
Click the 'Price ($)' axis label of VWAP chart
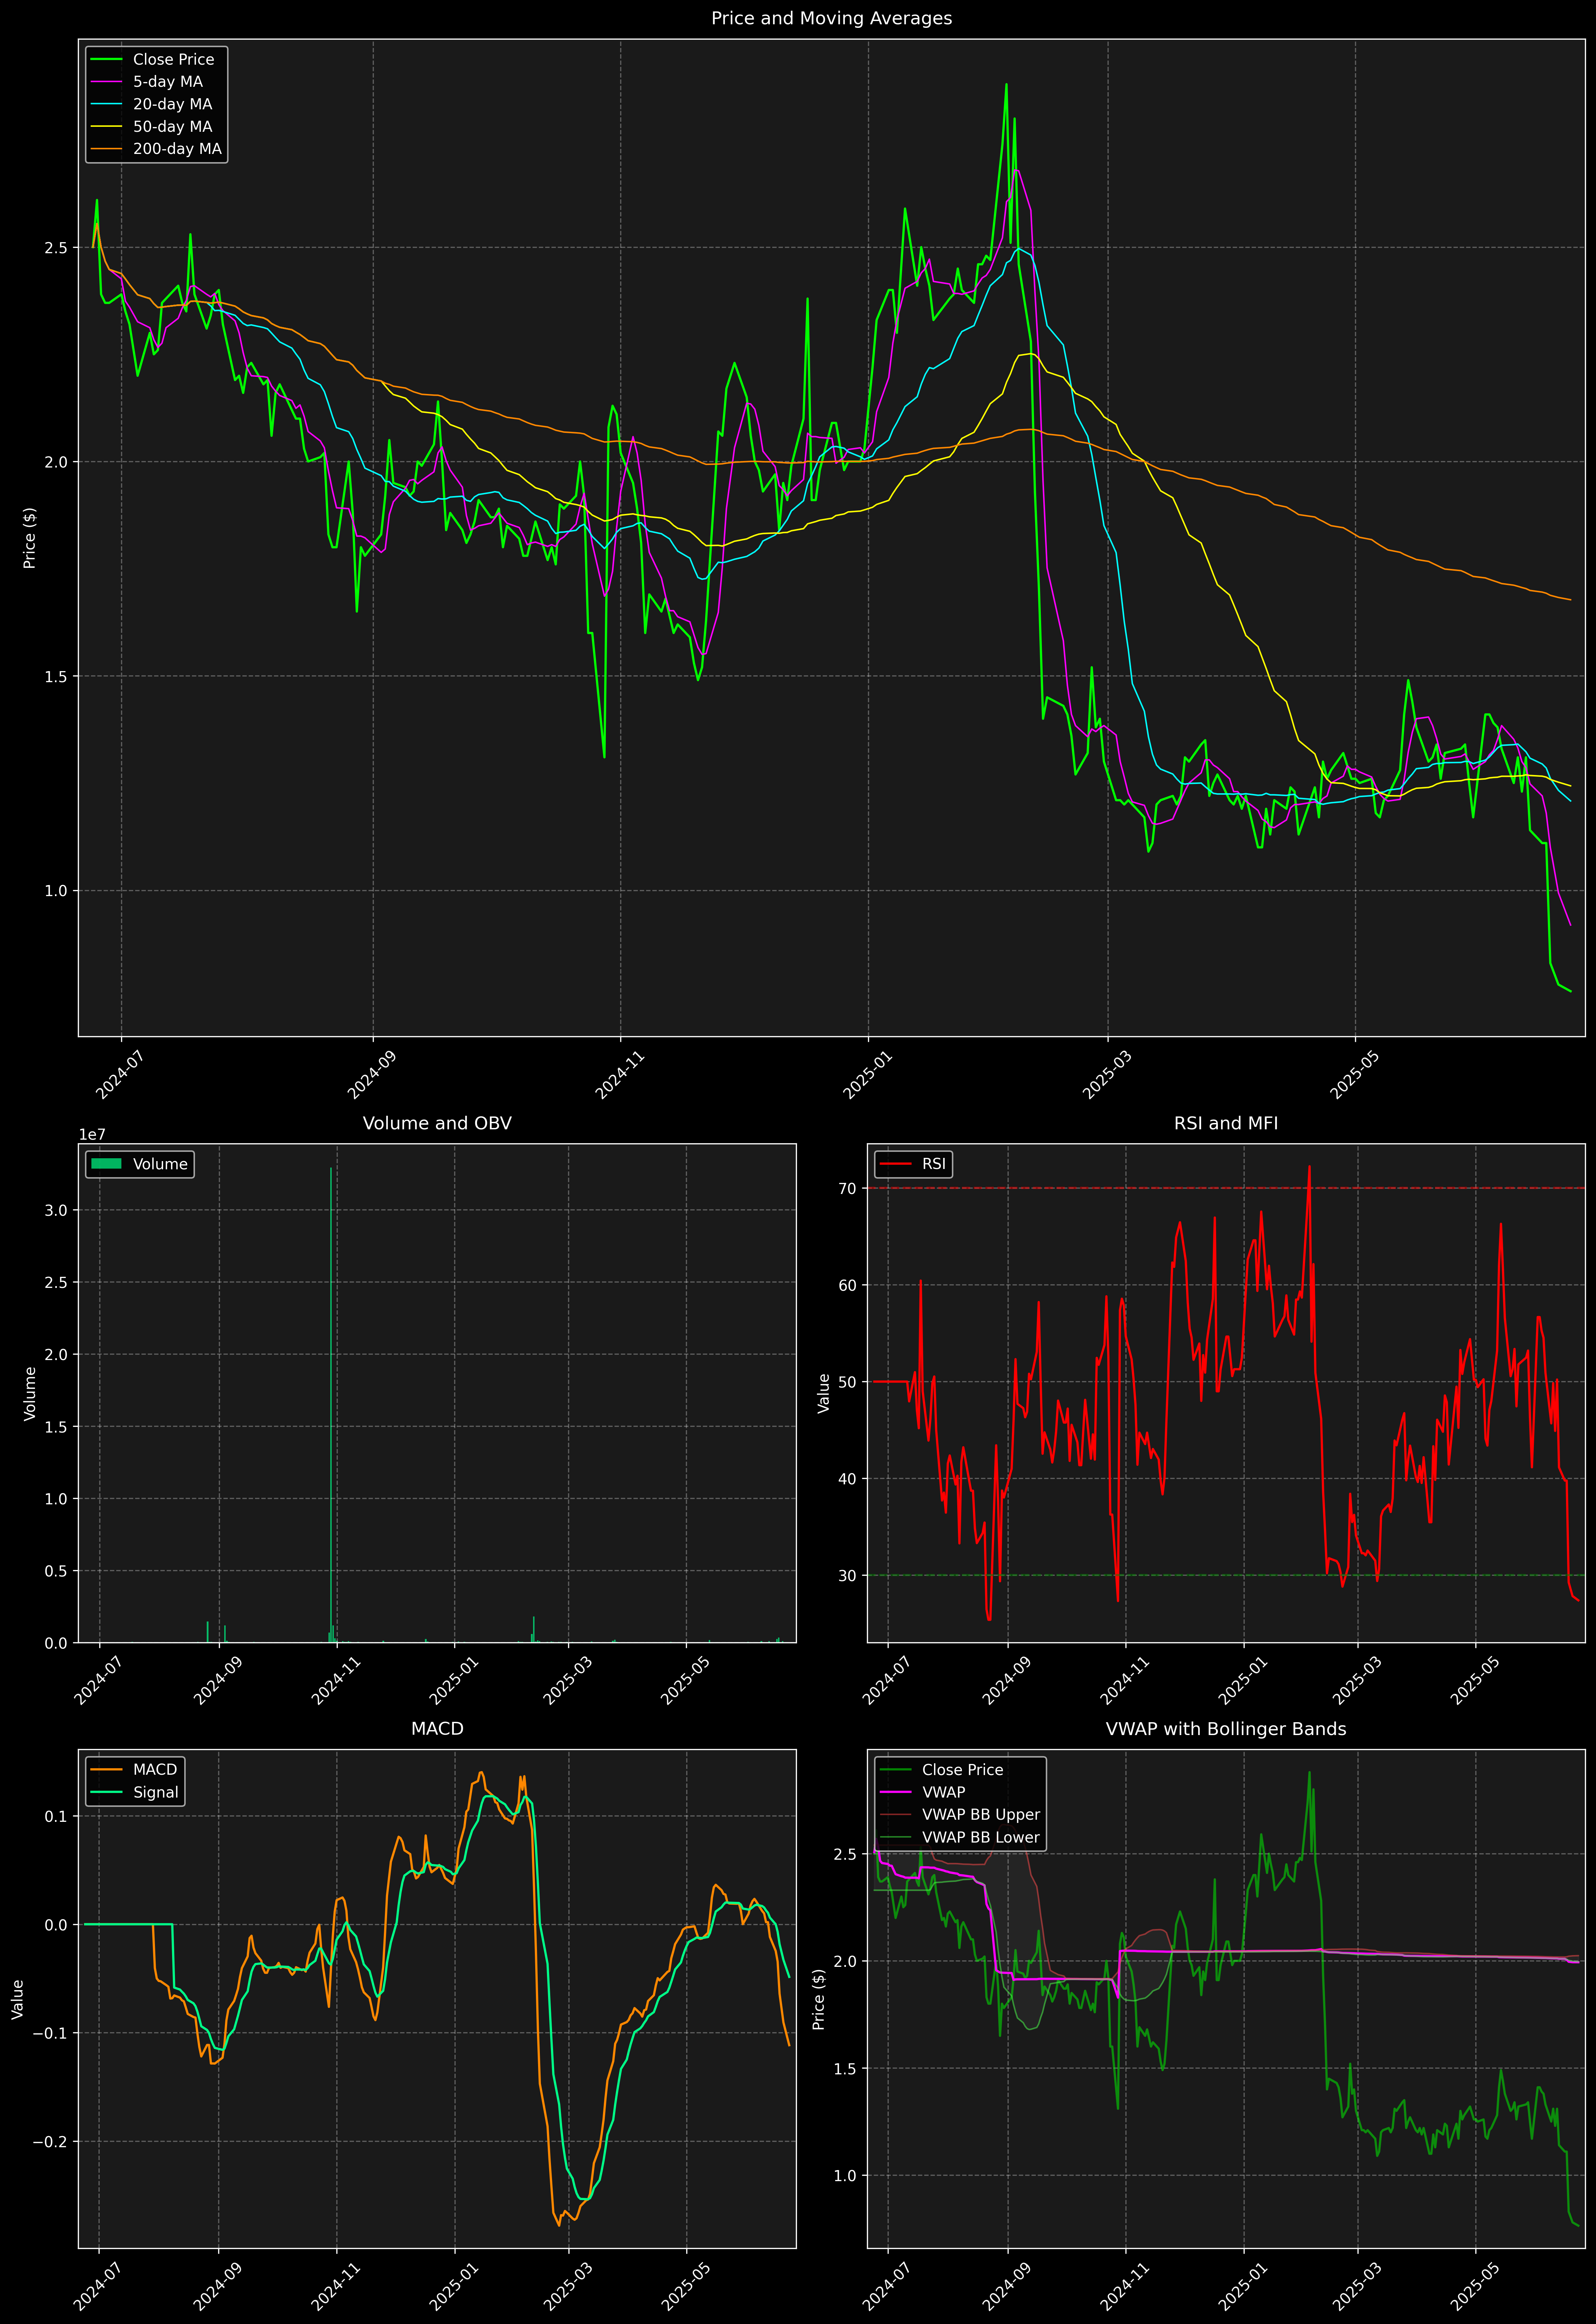[819, 1999]
